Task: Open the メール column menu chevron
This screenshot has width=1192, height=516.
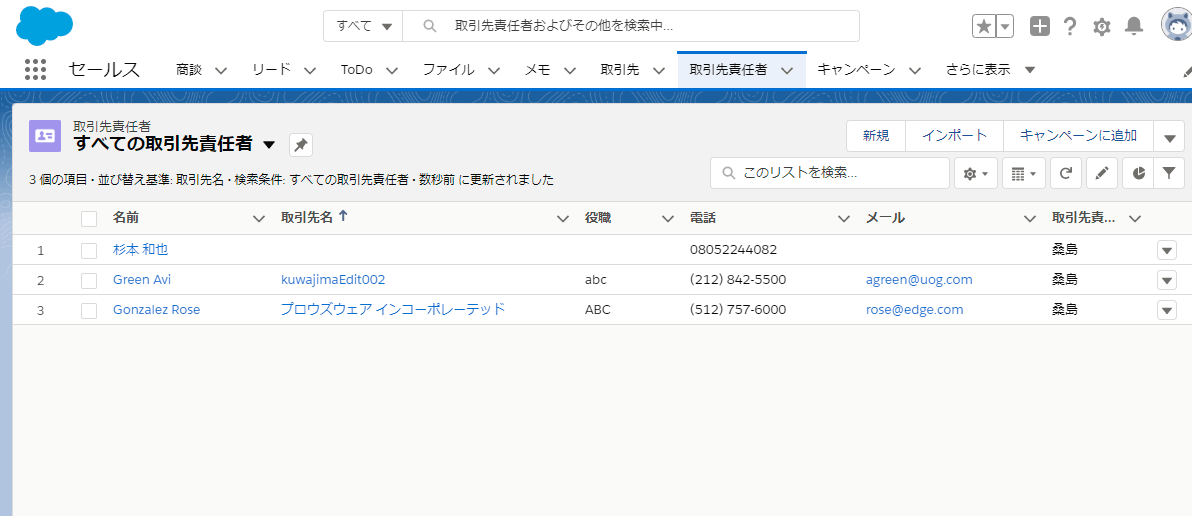Action: (x=1029, y=219)
